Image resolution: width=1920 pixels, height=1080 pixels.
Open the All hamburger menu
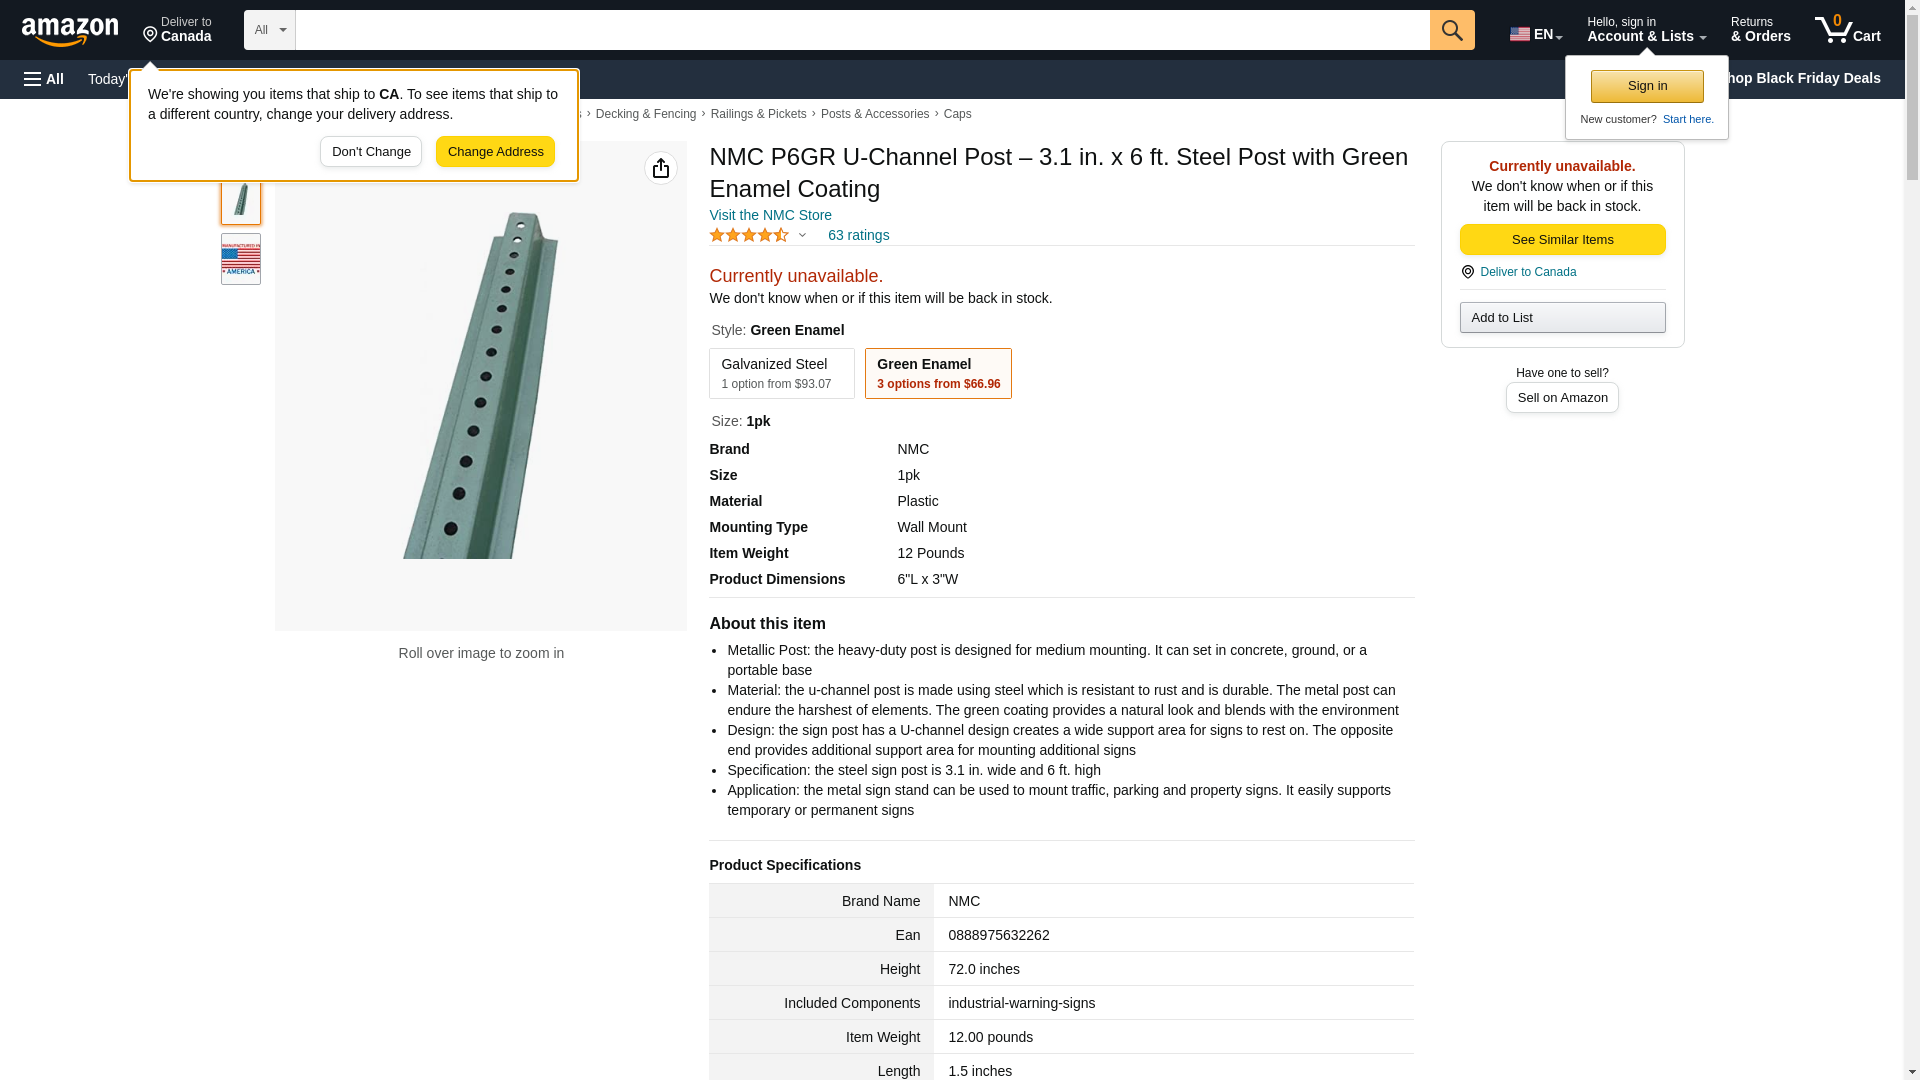coord(44,79)
